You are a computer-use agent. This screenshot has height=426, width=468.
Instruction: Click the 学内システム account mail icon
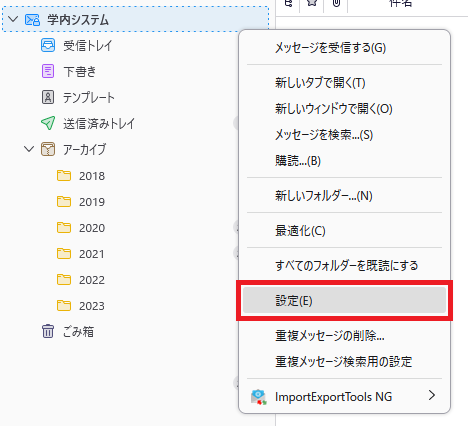pyautogui.click(x=32, y=20)
